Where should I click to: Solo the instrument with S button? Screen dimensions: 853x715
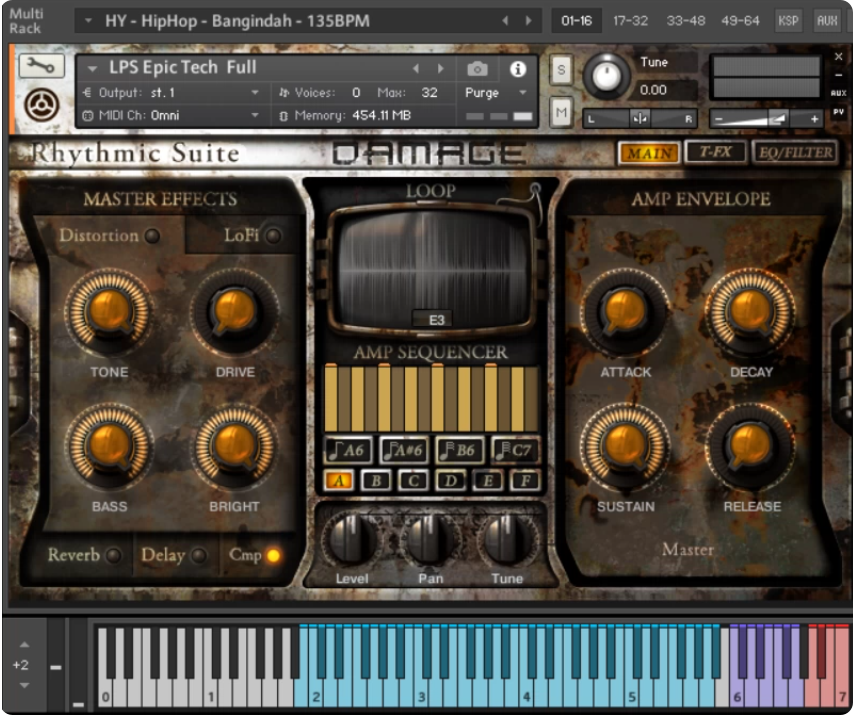pos(561,70)
